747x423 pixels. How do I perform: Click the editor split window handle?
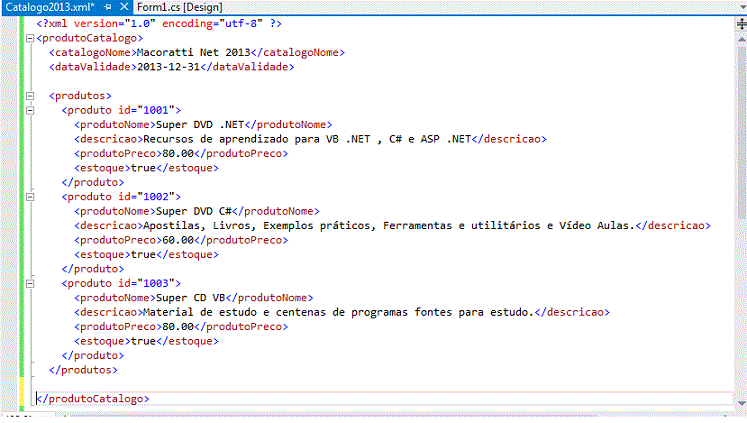741,24
